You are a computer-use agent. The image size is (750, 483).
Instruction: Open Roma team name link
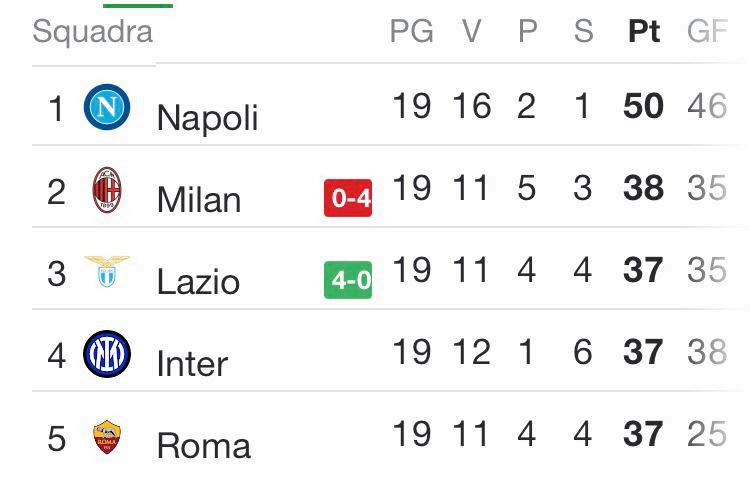click(x=204, y=446)
